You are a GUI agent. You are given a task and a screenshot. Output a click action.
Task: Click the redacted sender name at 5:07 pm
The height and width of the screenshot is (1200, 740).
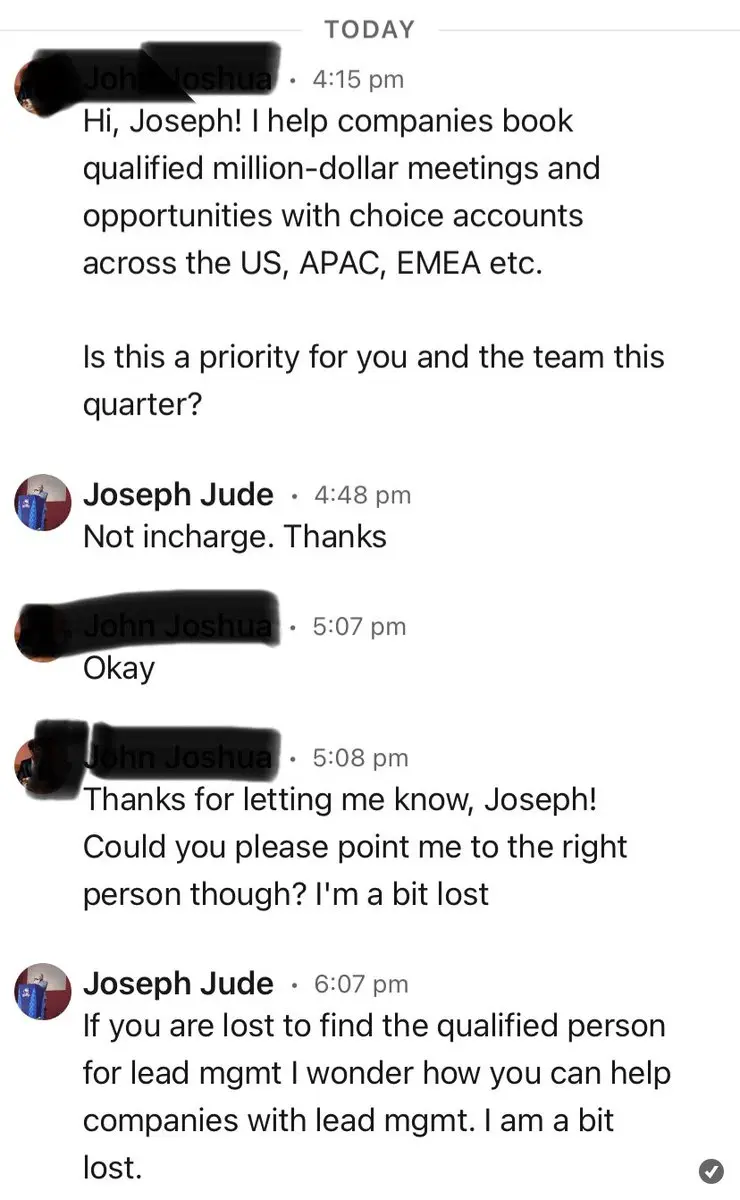pos(178,626)
